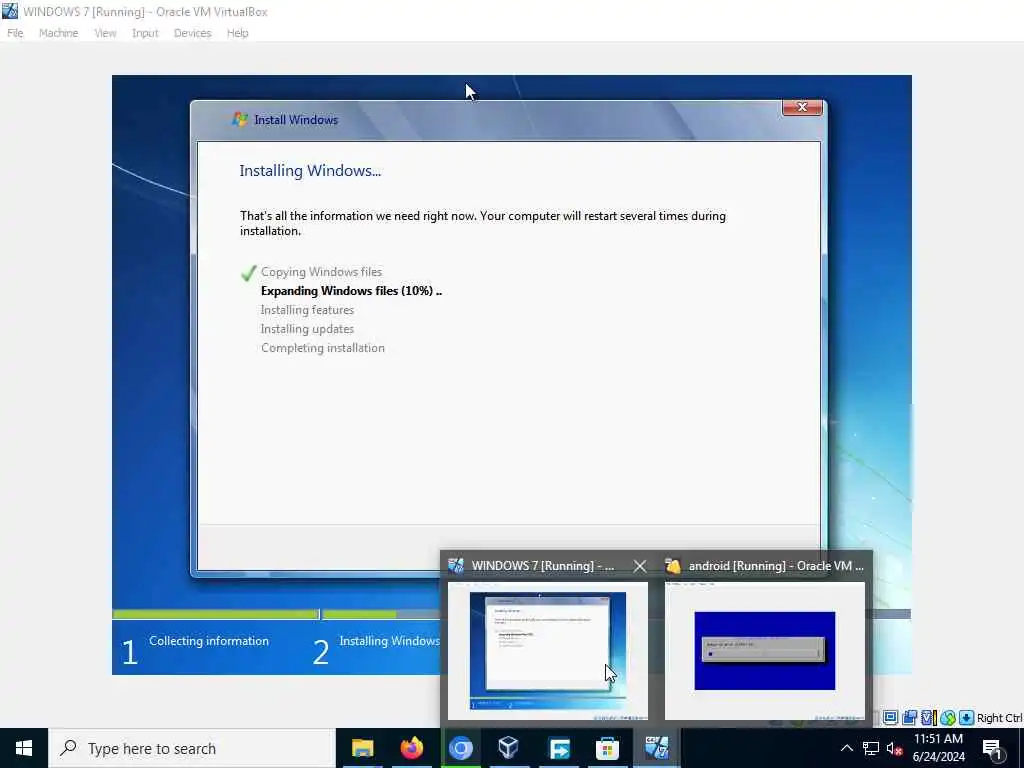
Task: Open the View menu
Action: point(105,33)
